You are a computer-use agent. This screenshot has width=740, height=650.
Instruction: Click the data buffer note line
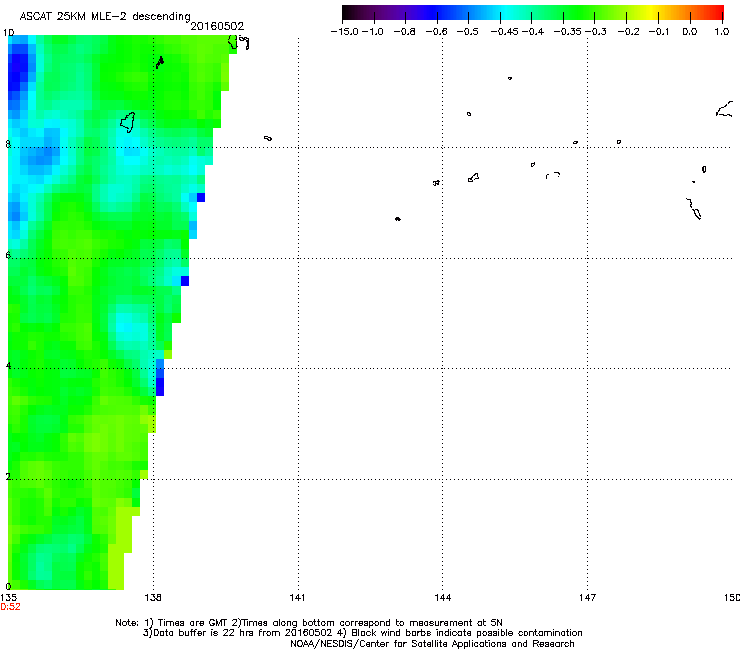click(x=362, y=633)
